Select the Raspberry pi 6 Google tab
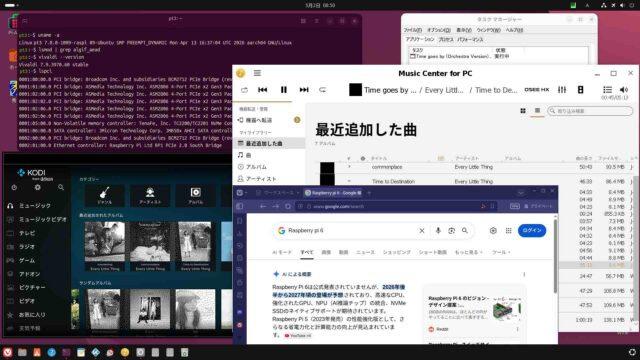The width and height of the screenshot is (640, 360). (x=333, y=193)
